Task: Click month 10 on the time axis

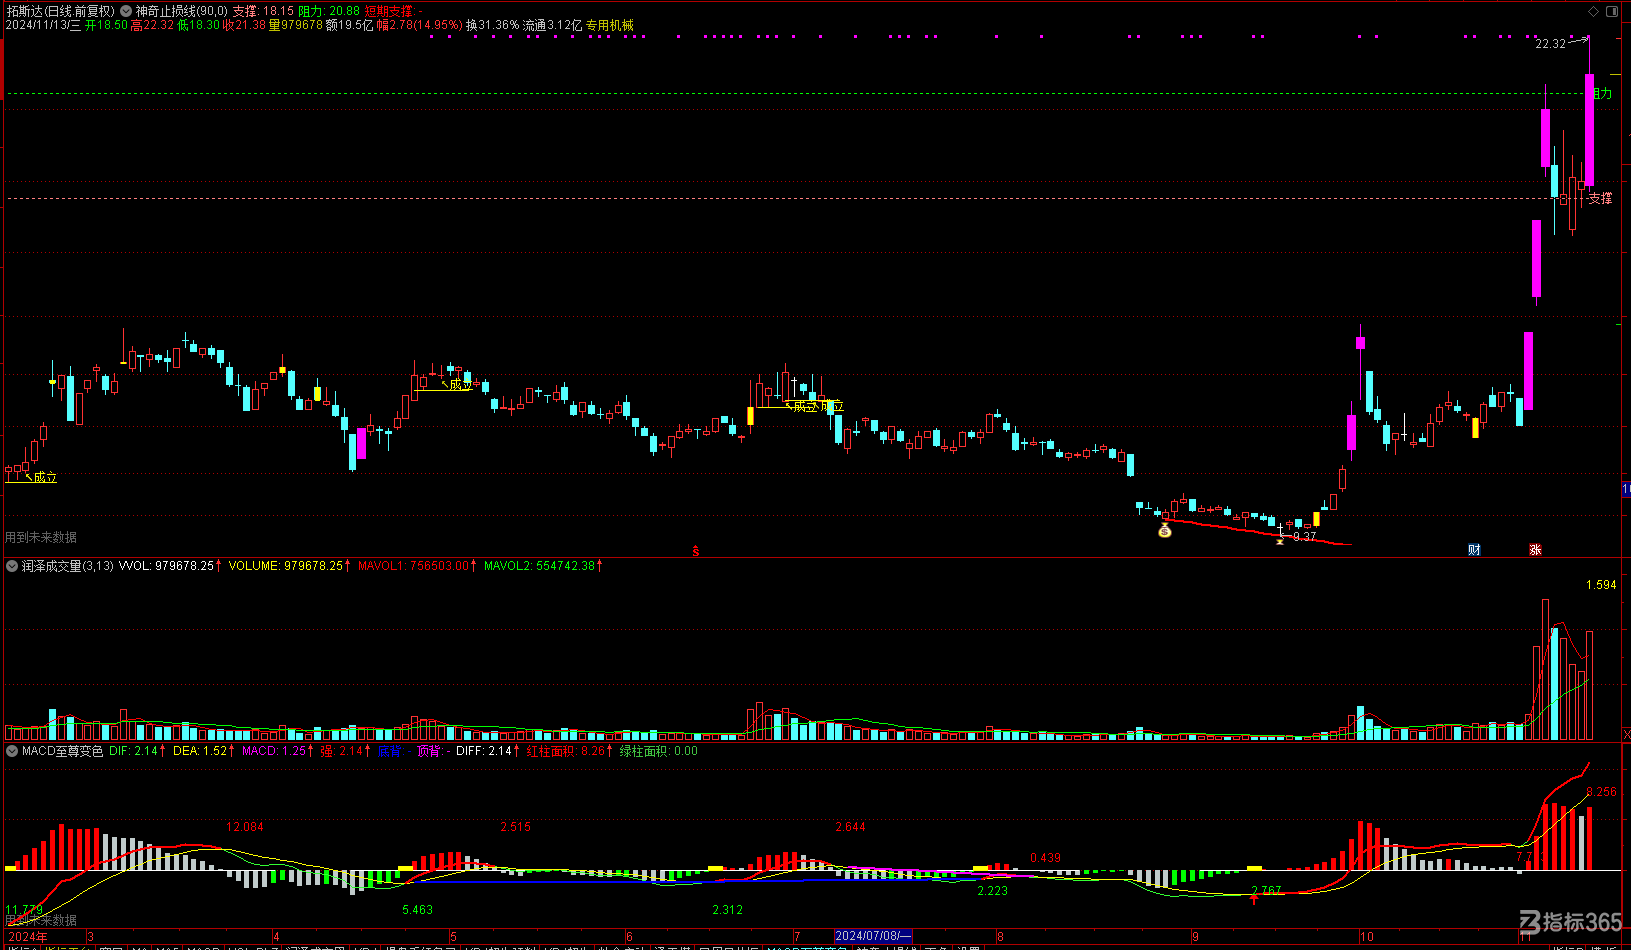Action: (x=1367, y=937)
